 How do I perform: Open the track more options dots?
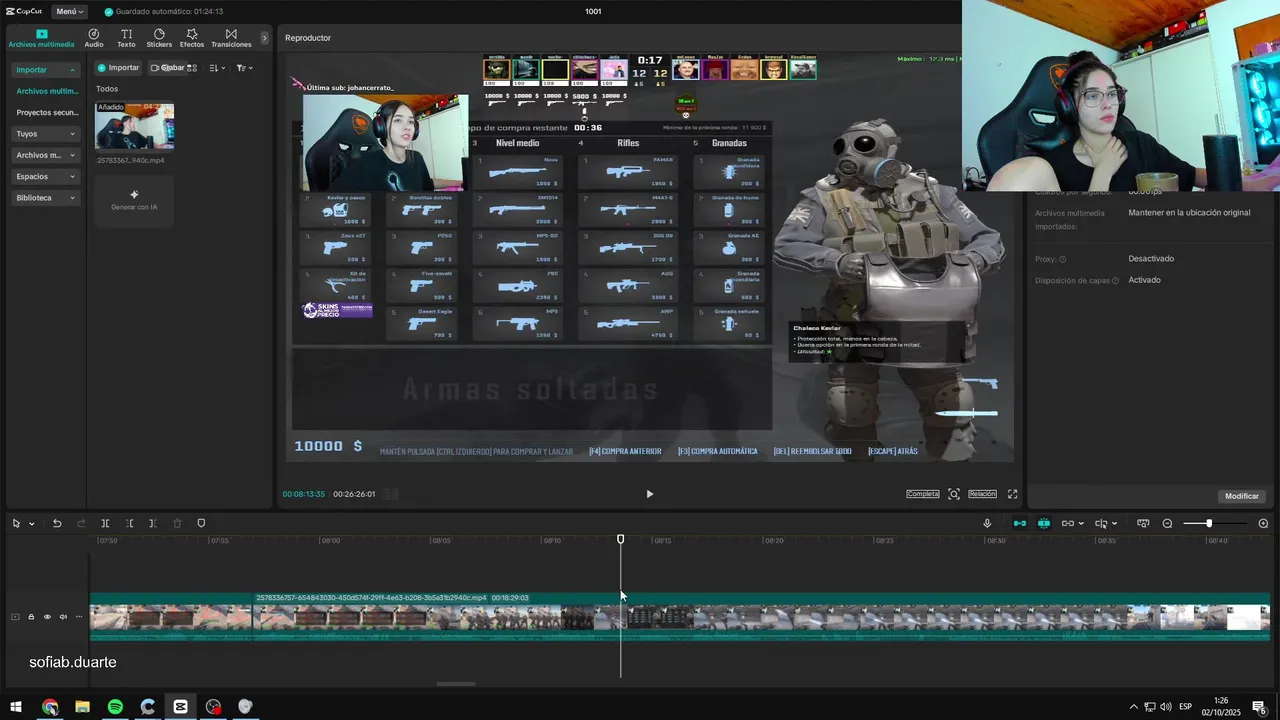pos(79,617)
